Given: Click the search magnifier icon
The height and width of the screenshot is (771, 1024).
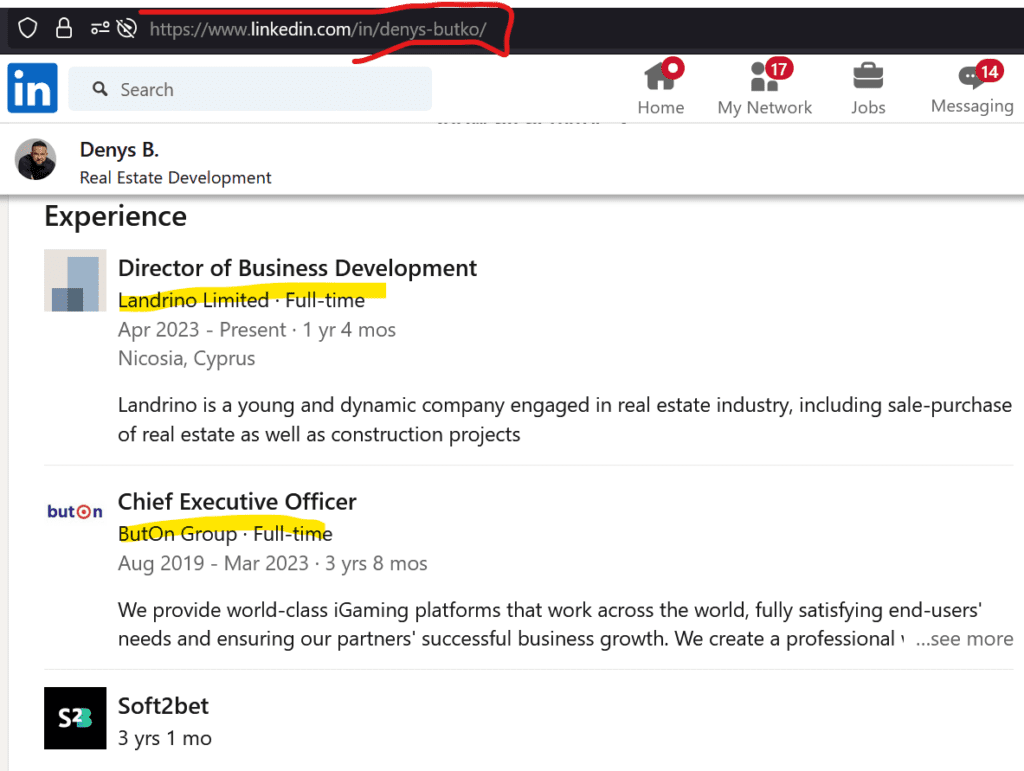Looking at the screenshot, I should (99, 89).
